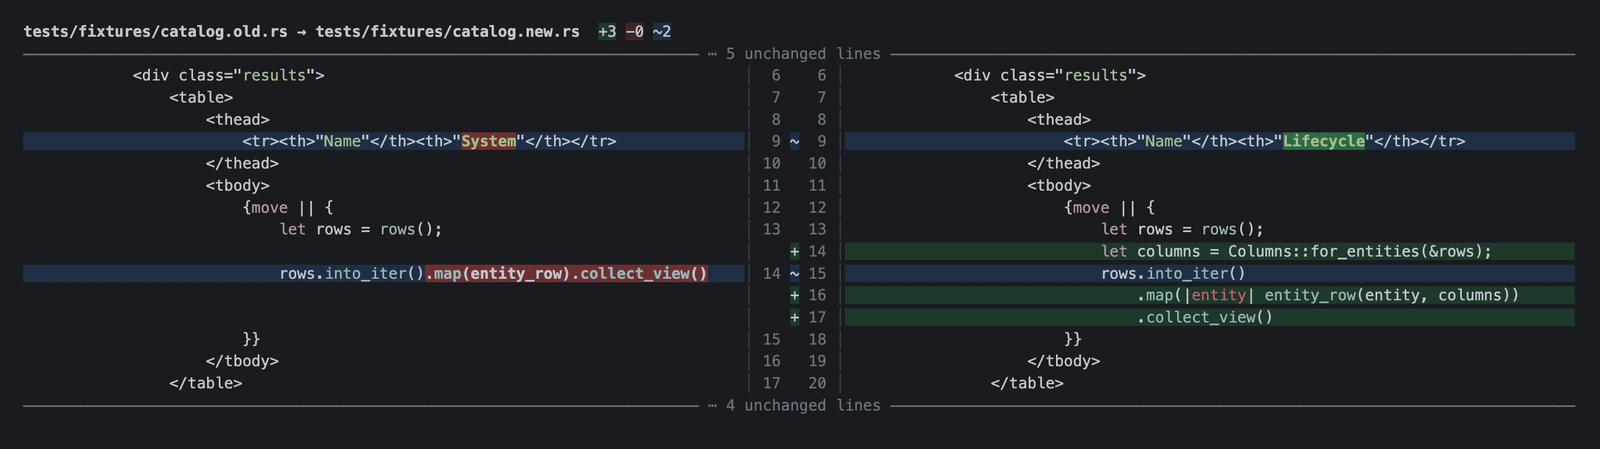Viewport: 1600px width, 449px height.
Task: Click the ~ marker beside new line 15
Action: click(795, 274)
